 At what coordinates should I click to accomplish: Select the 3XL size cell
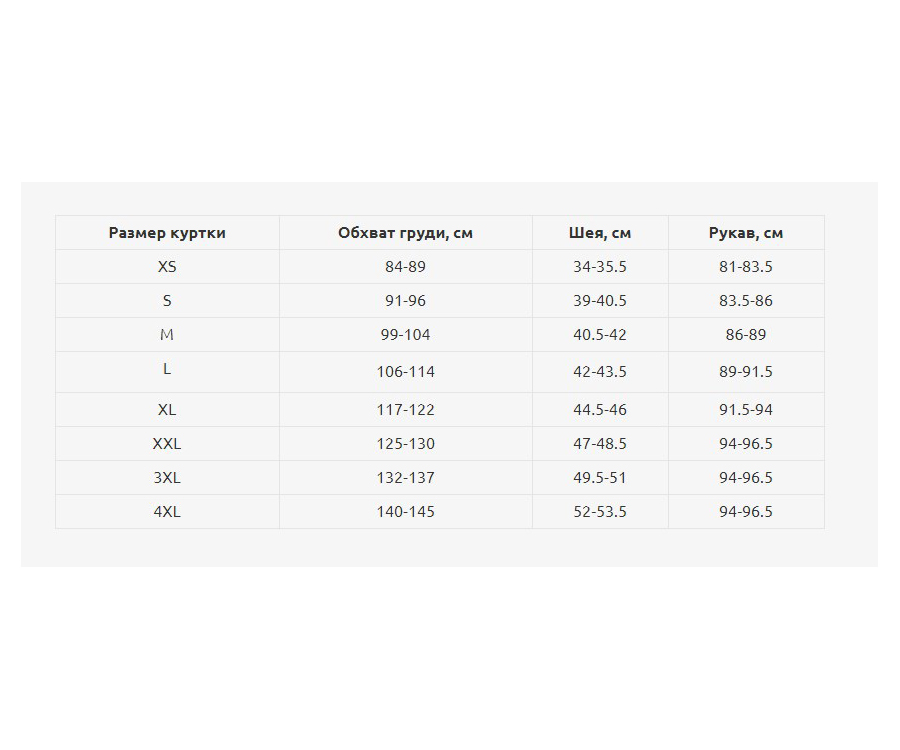(167, 478)
